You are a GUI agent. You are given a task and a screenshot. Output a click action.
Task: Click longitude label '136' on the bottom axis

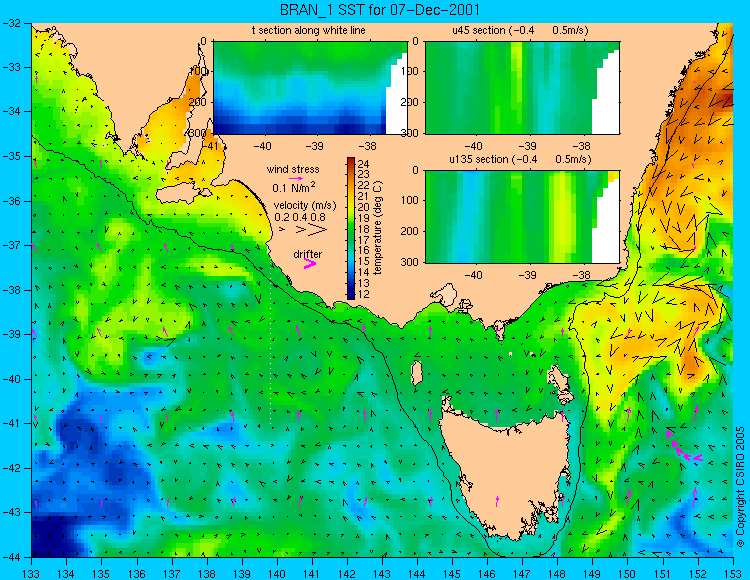tap(136, 573)
